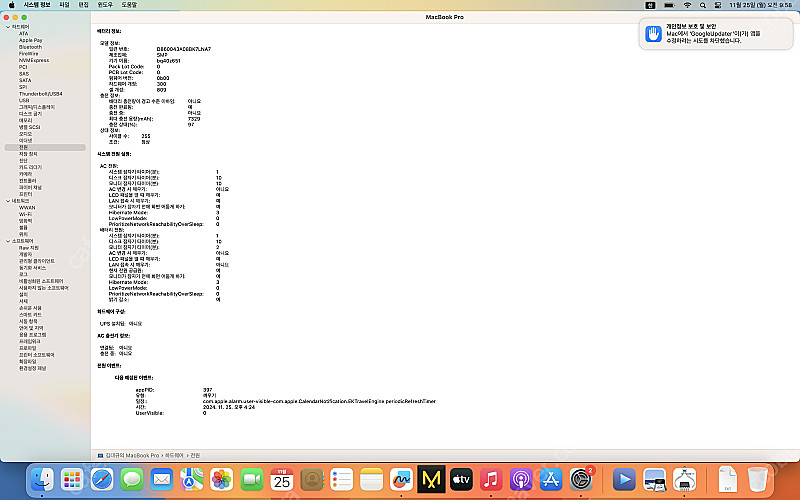Viewport: 800px width, 500px height.
Task: Click the battery status icon in menu bar
Action: [x=669, y=5]
